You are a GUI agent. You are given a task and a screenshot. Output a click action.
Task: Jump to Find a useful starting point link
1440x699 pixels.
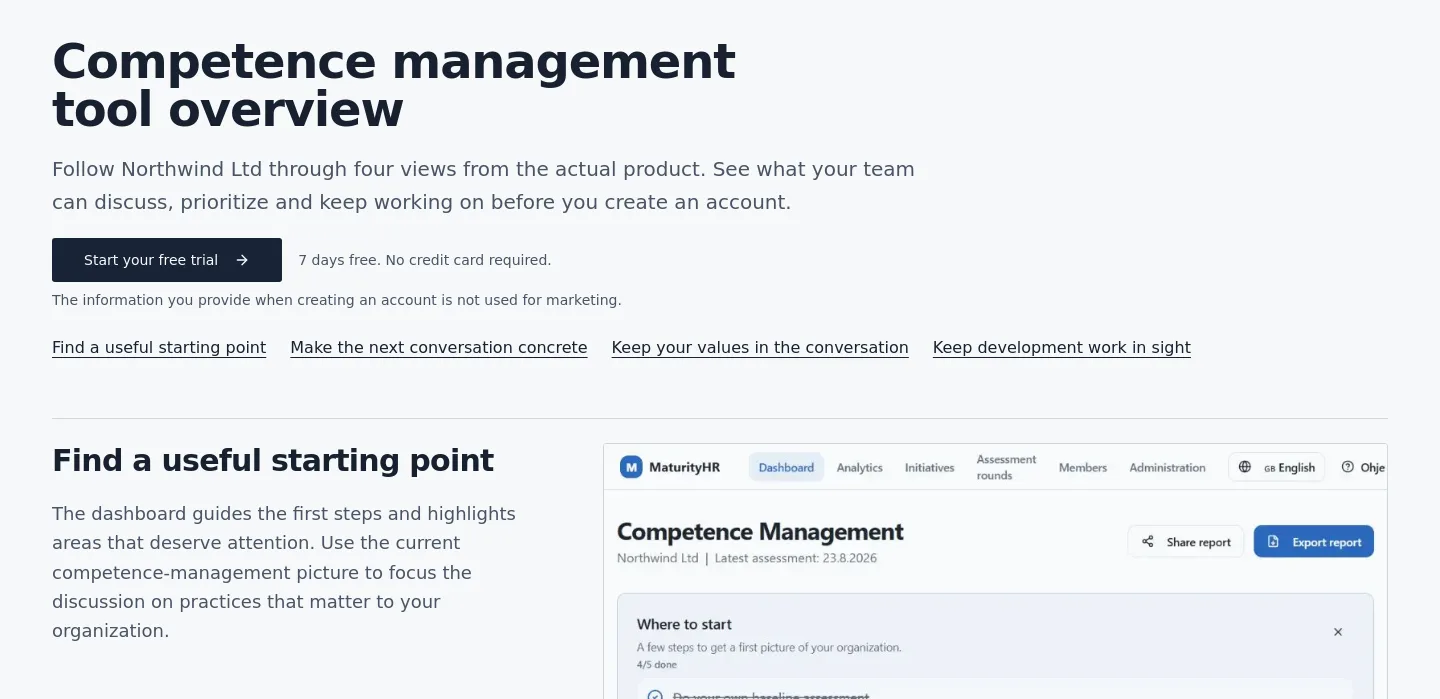click(x=159, y=348)
